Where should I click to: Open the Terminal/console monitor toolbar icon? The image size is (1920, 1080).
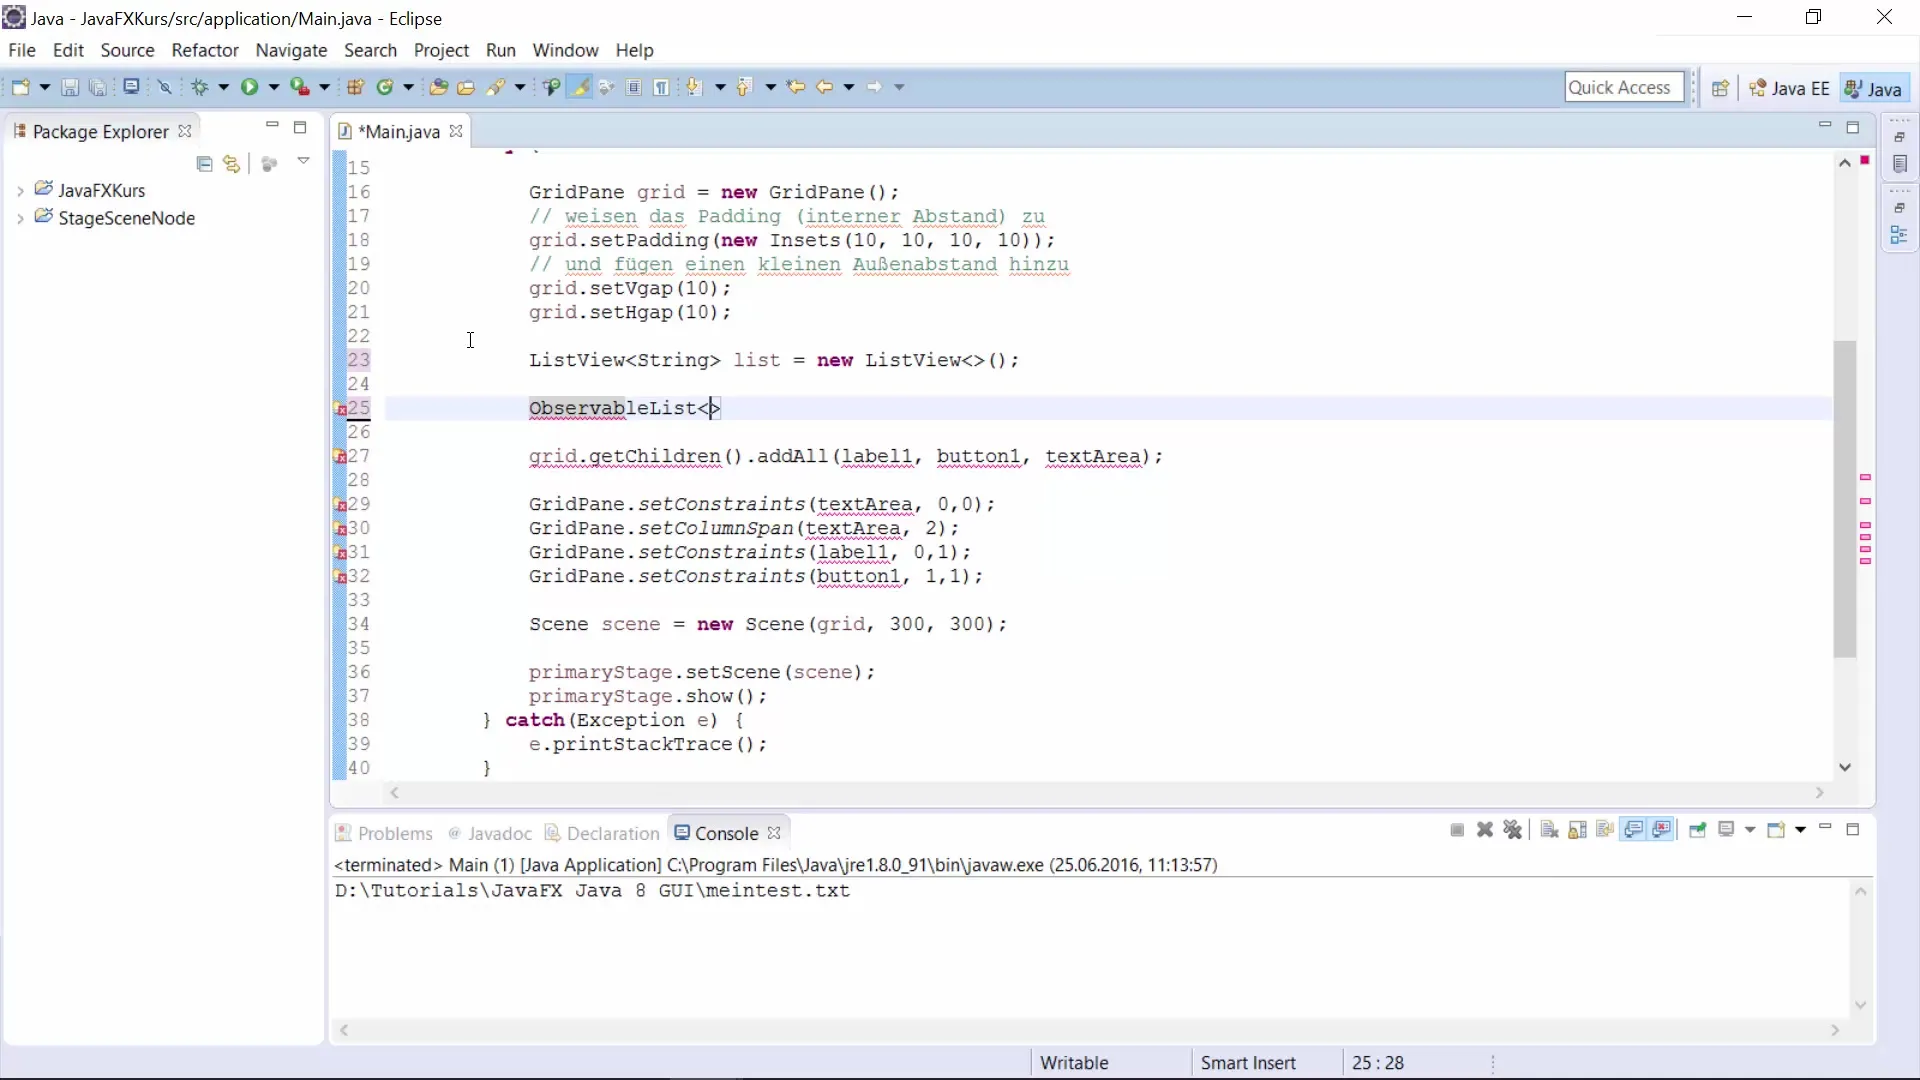pyautogui.click(x=131, y=87)
